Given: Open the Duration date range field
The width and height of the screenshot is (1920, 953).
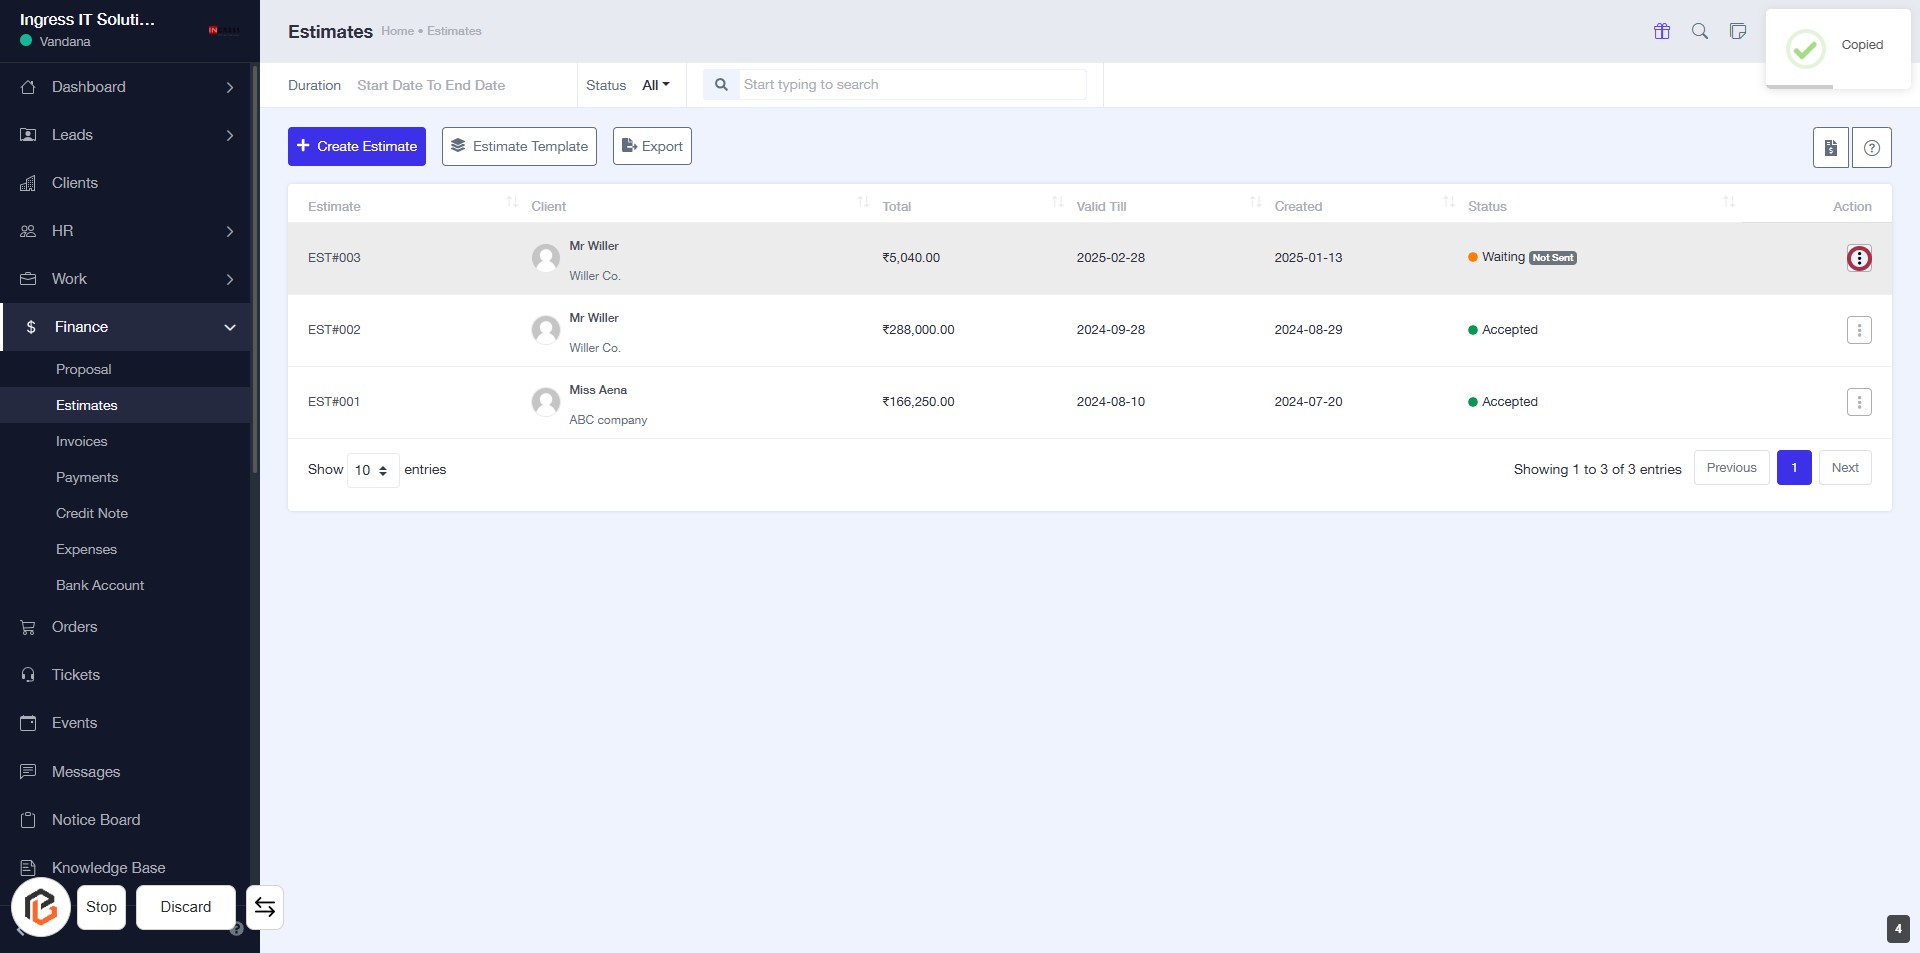Looking at the screenshot, I should (431, 85).
